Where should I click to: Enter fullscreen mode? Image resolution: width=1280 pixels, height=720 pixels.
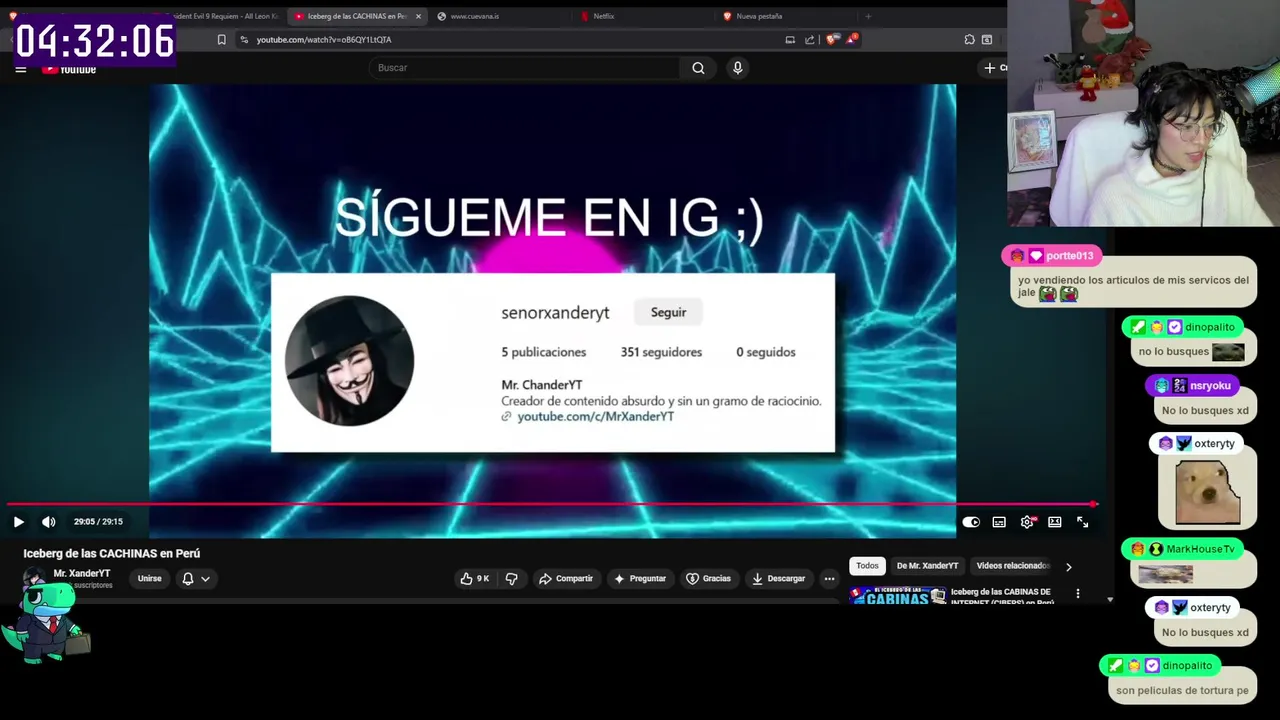coord(1083,522)
